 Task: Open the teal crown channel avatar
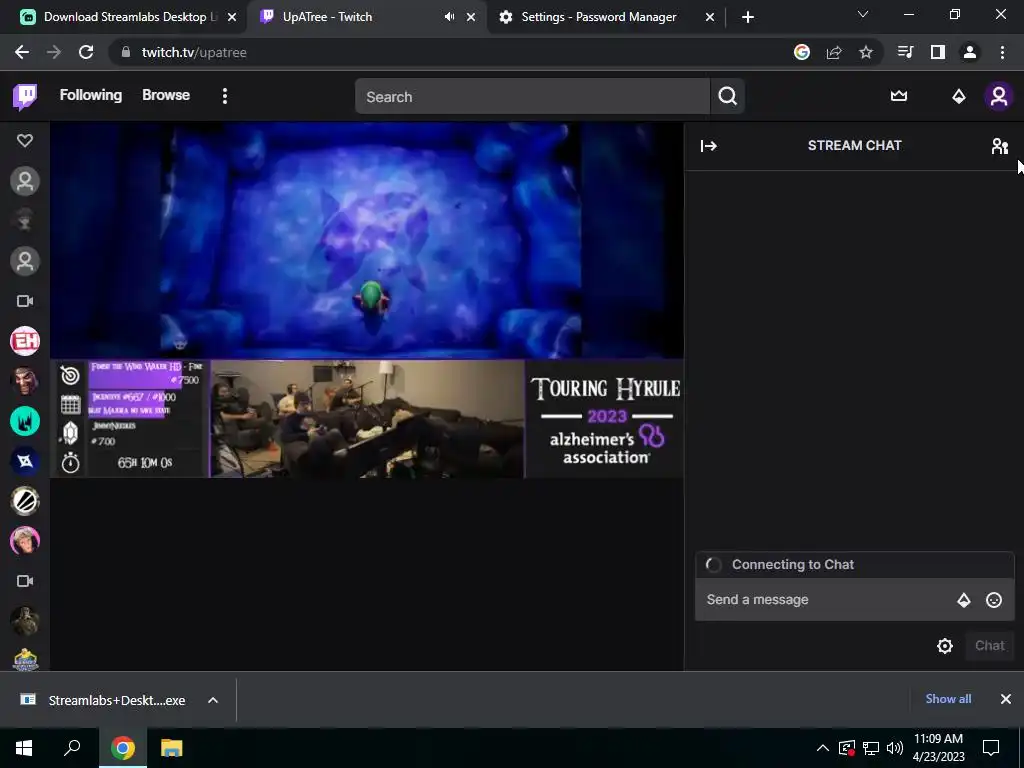[x=25, y=421]
